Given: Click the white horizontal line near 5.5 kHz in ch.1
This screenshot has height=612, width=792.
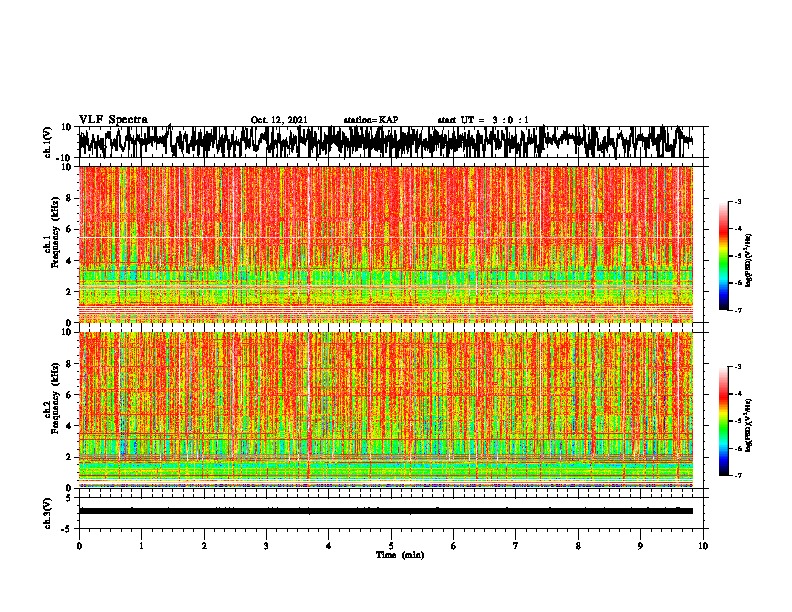Looking at the screenshot, I should pos(385,238).
